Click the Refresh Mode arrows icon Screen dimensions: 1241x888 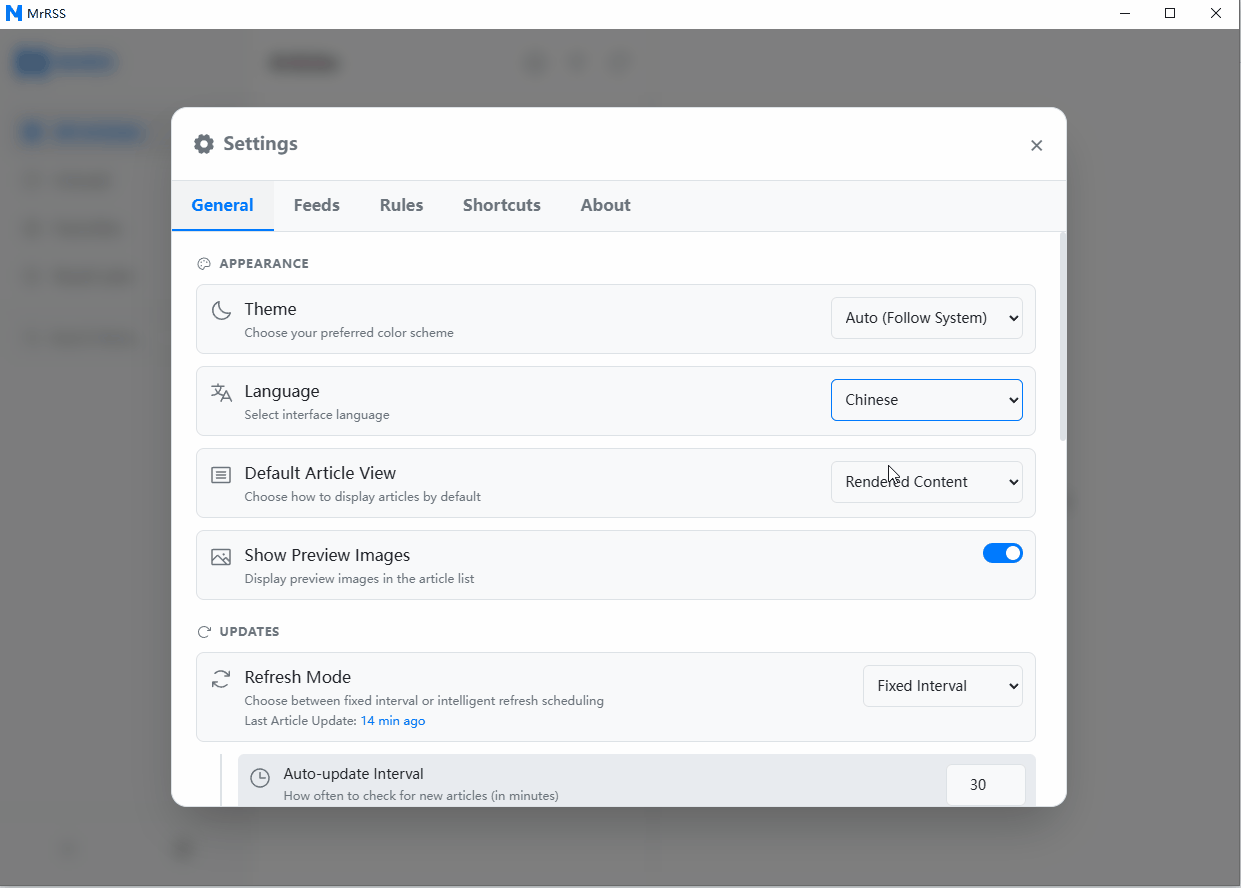click(x=221, y=679)
